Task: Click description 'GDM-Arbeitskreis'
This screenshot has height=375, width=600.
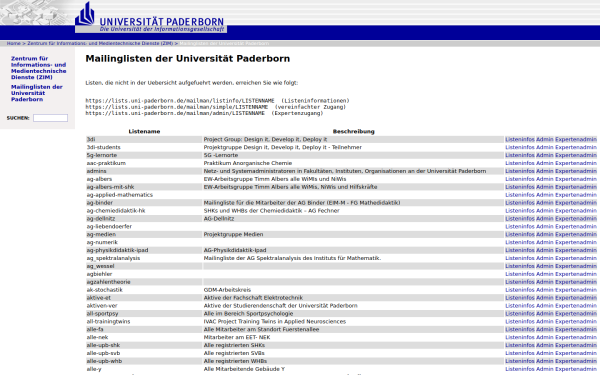Action: coord(227,290)
